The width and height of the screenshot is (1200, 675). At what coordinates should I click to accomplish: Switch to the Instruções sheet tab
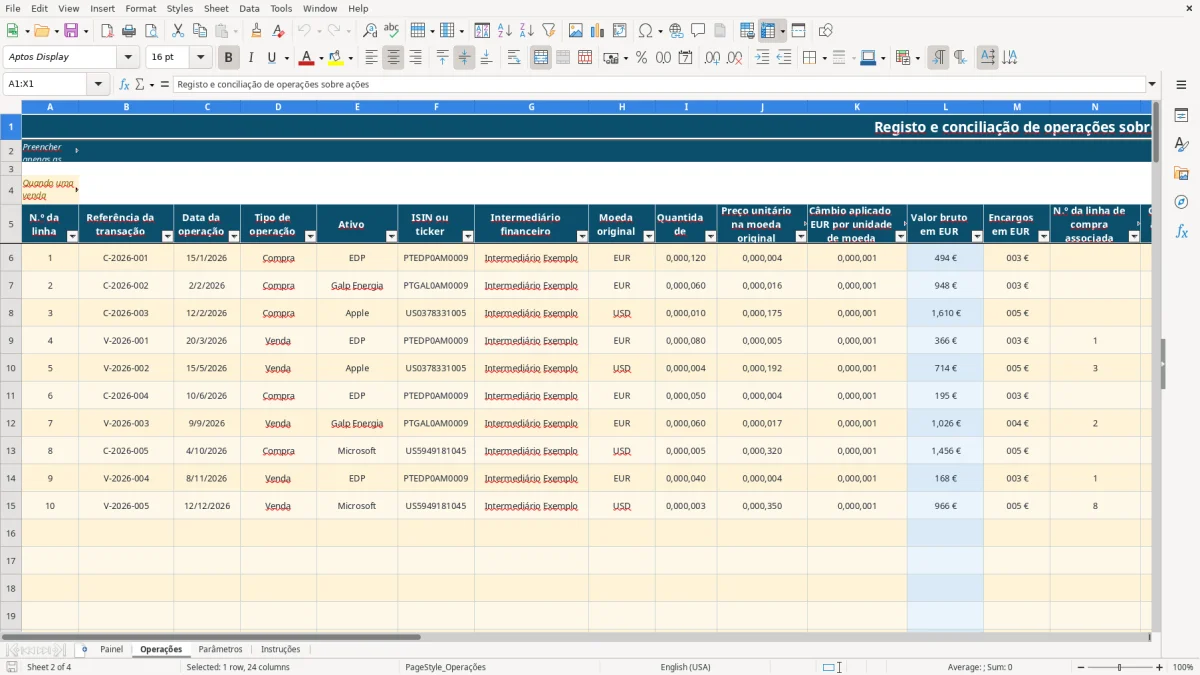click(x=280, y=649)
